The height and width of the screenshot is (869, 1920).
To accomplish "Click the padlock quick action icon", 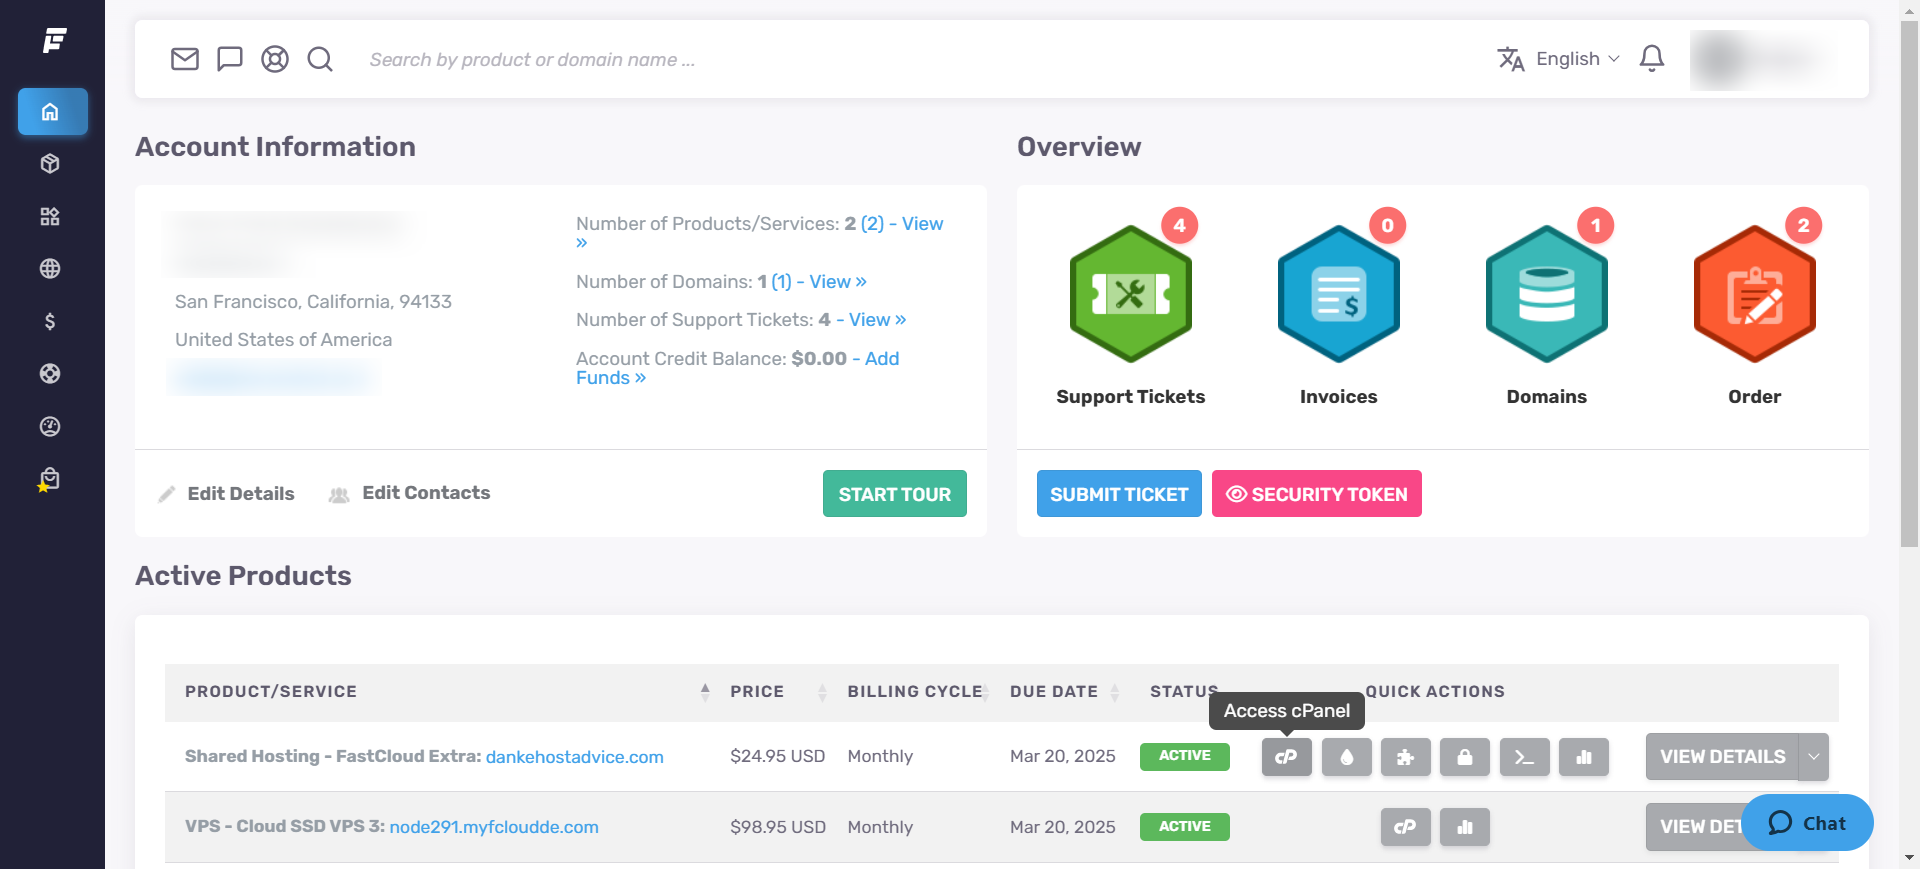I will (1465, 757).
